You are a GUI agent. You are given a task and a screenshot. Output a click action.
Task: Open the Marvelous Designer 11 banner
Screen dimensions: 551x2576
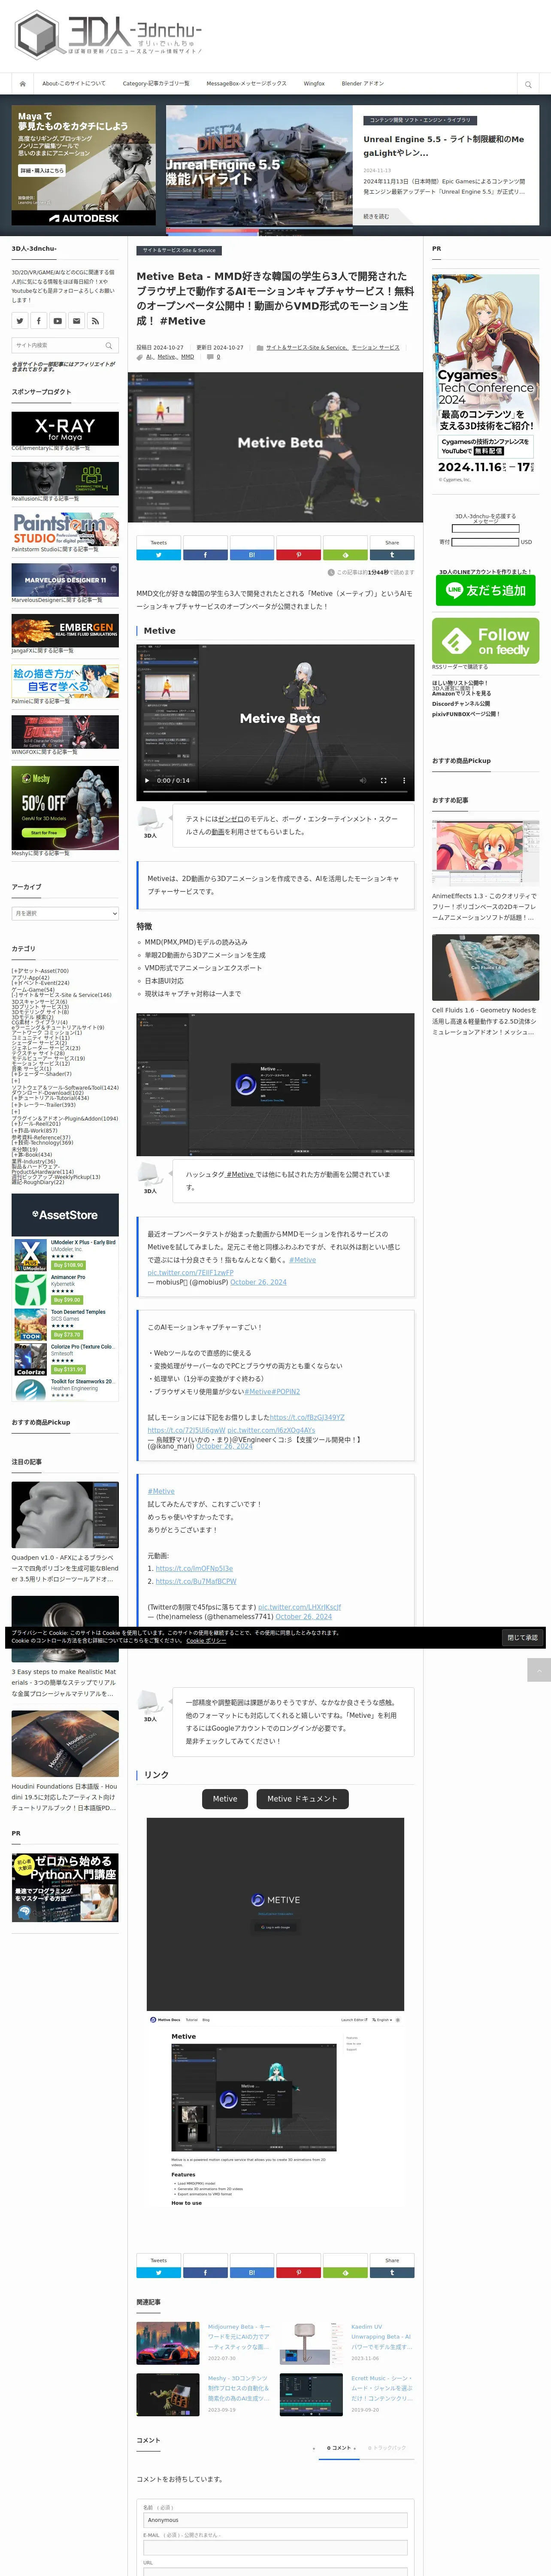65,580
